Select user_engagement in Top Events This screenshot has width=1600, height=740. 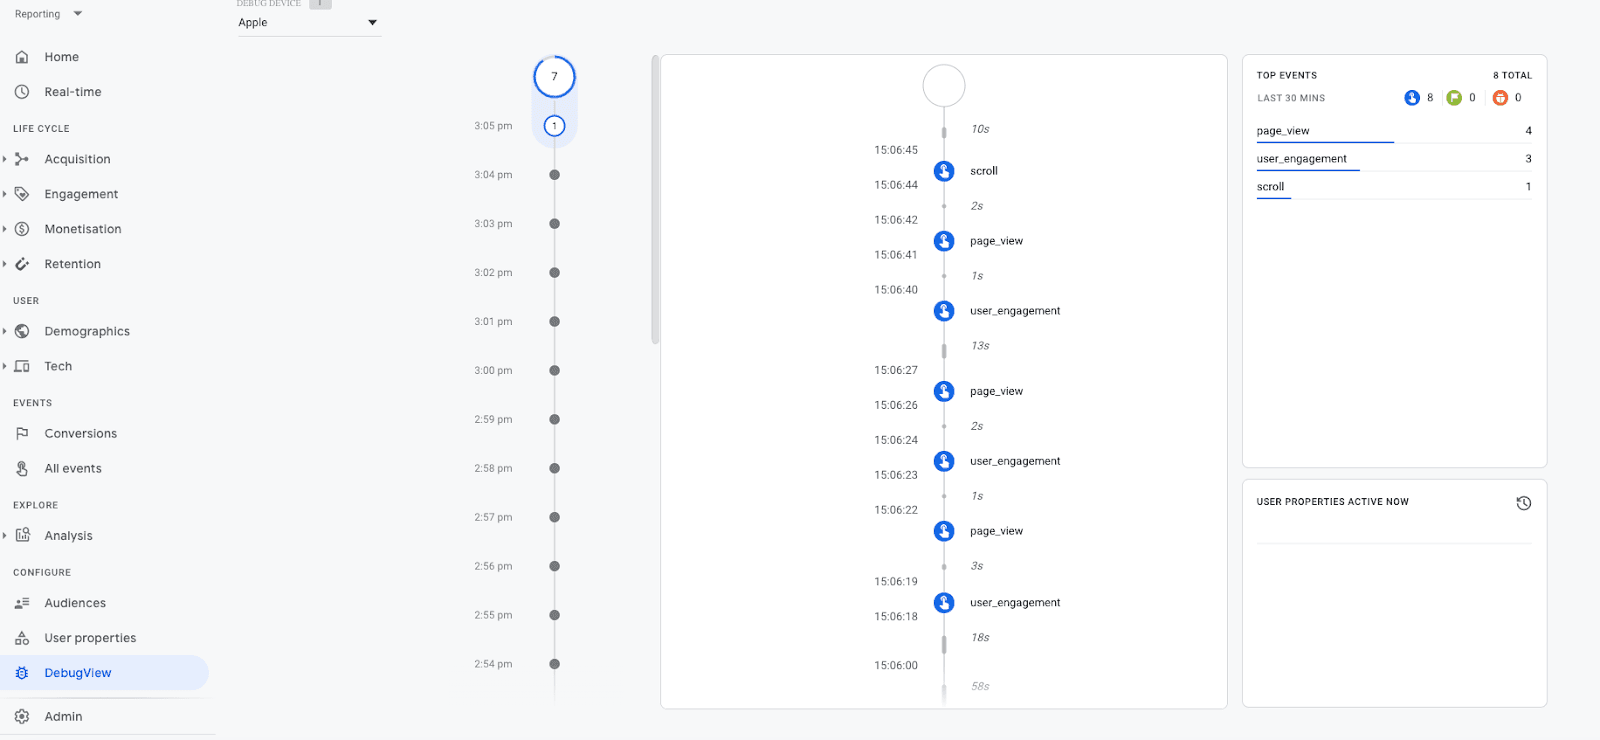(1300, 158)
